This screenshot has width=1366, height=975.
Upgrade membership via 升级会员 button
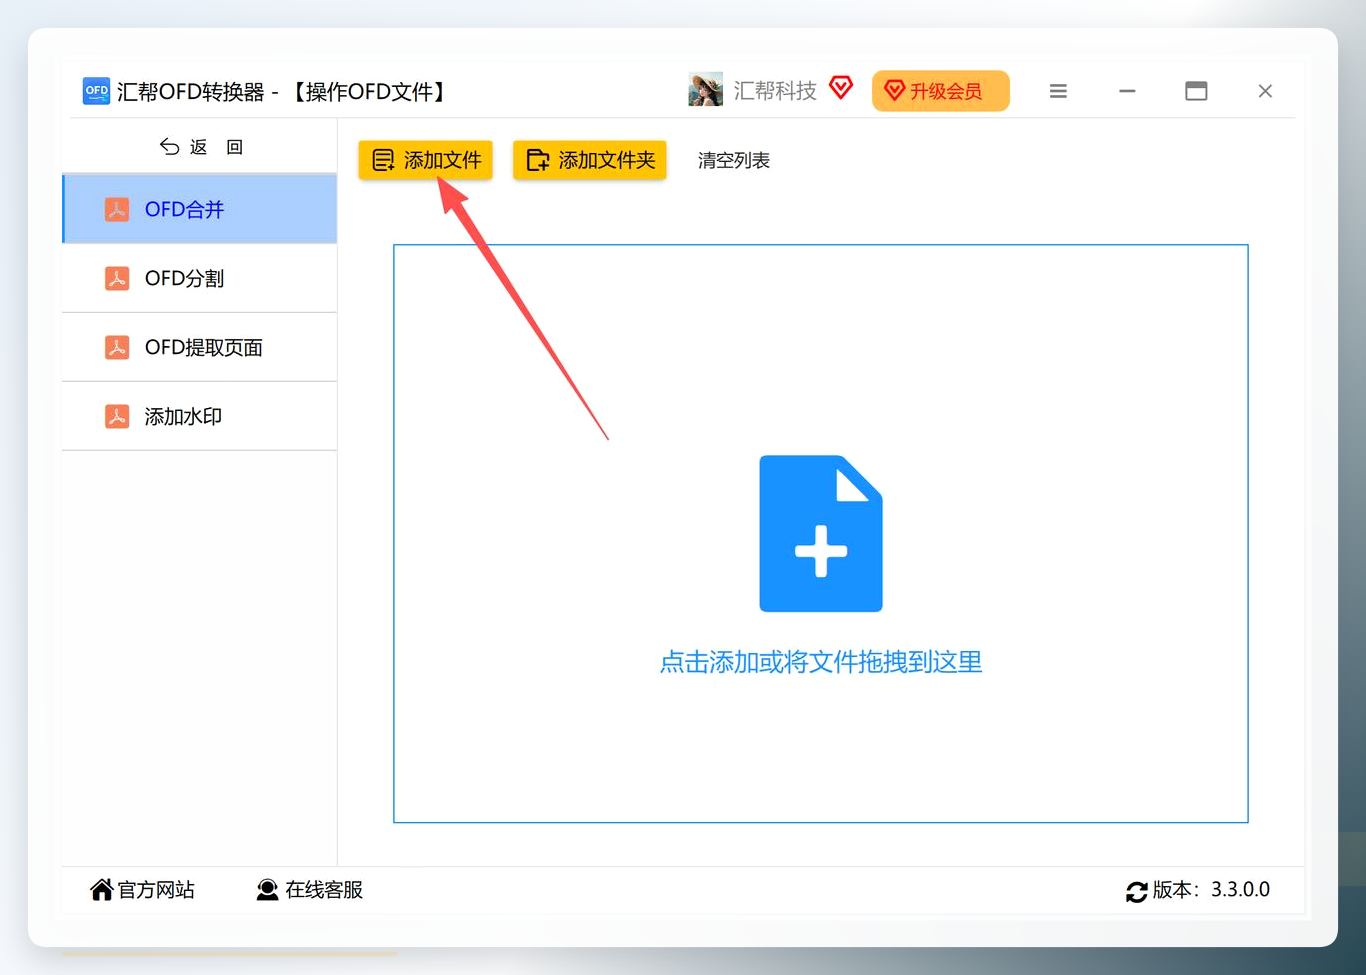point(941,91)
